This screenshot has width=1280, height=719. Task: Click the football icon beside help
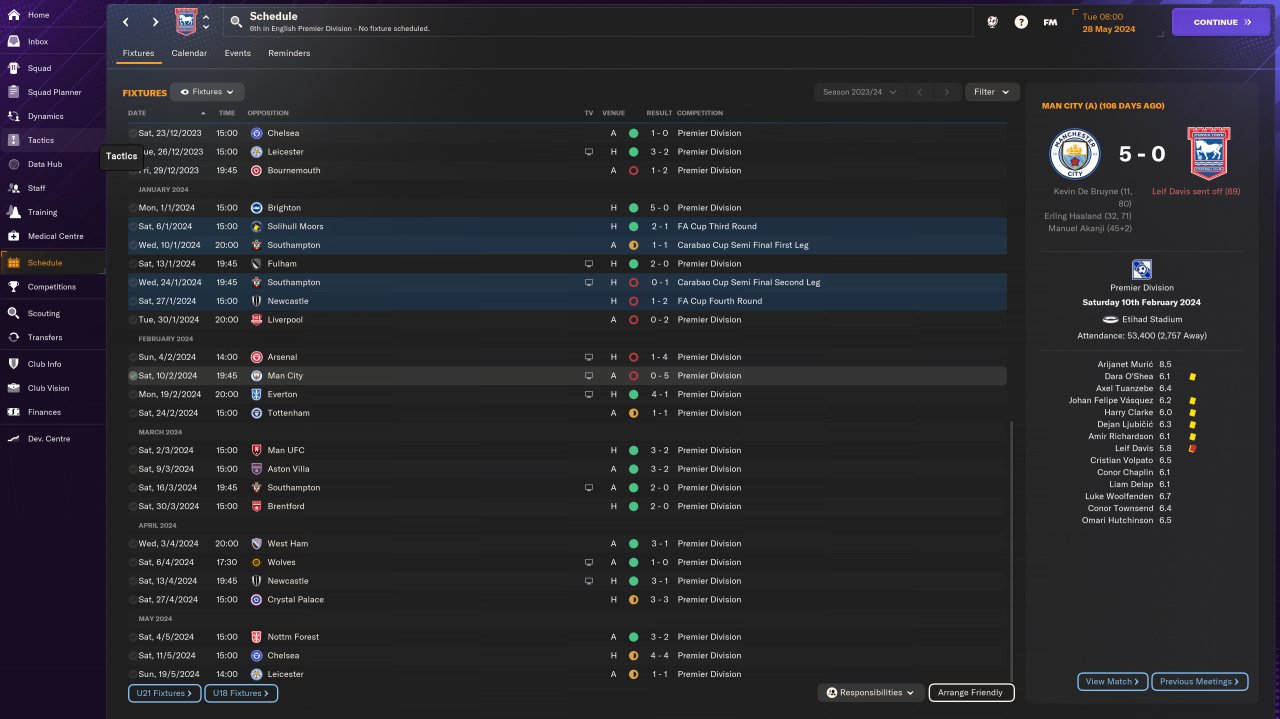[x=992, y=22]
